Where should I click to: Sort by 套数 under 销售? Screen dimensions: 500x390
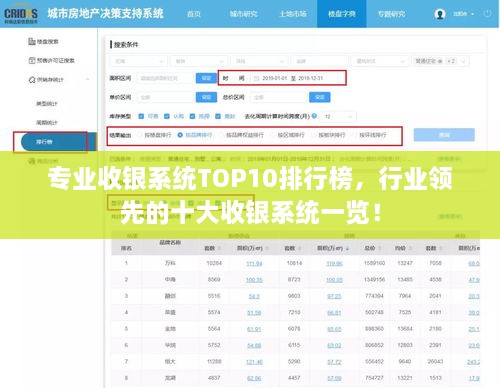pos(301,249)
